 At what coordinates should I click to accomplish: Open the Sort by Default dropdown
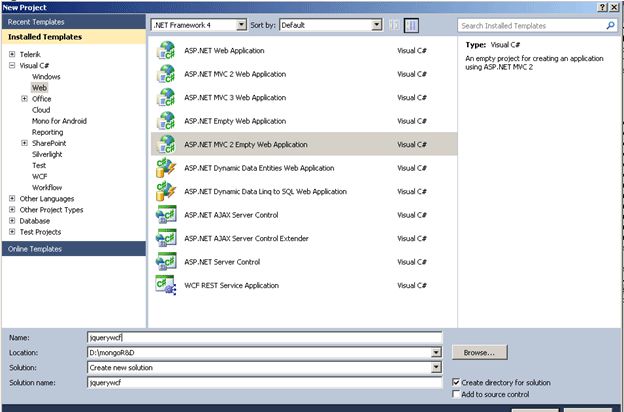(376, 25)
